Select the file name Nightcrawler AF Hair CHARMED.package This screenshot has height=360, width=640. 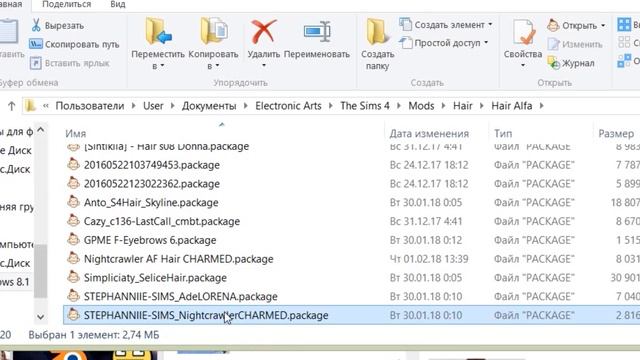[x=178, y=259]
